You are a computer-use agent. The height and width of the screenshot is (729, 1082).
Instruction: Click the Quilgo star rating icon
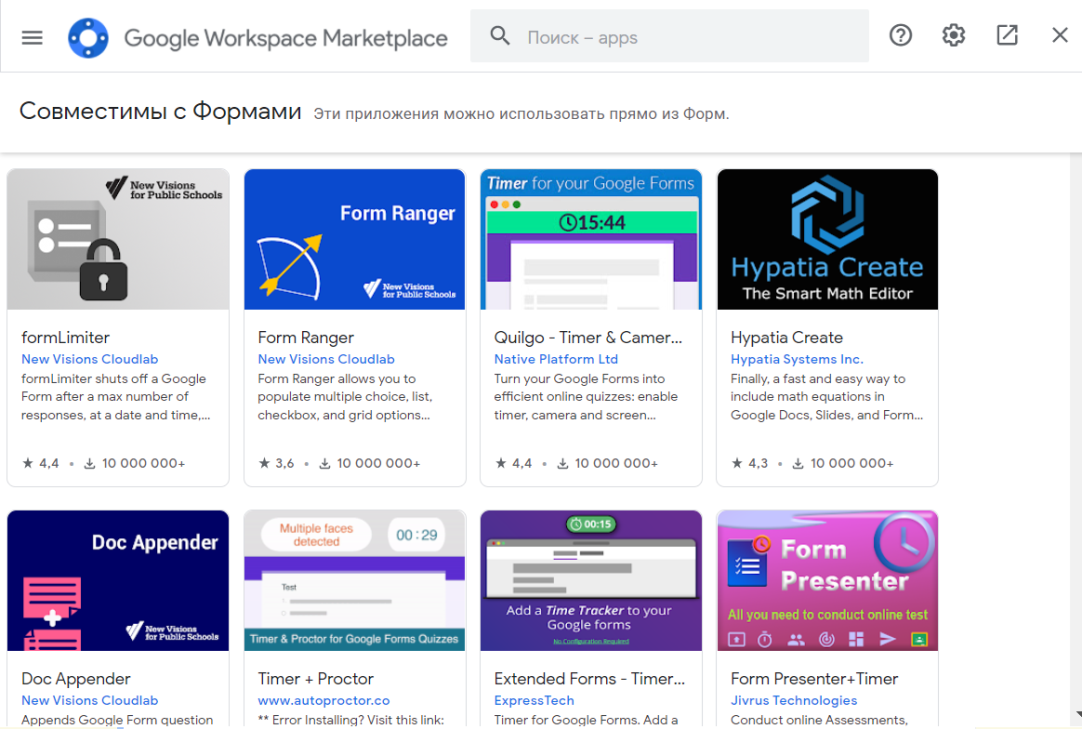[501, 463]
